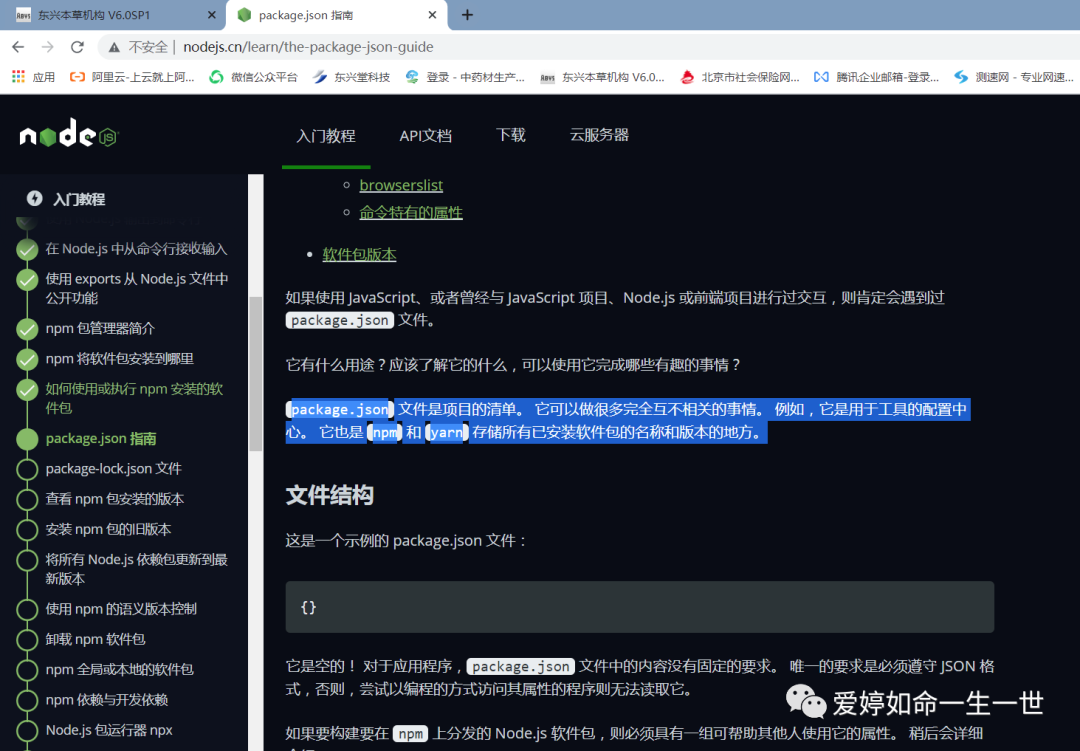The image size is (1080, 751).
Task: Click checkmark circle beside npm 将软件包安装到哪里
Action: 28,360
